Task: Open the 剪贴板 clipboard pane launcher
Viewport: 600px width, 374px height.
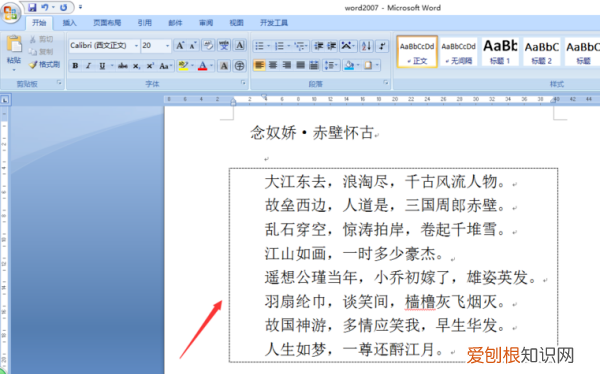Action: click(59, 83)
